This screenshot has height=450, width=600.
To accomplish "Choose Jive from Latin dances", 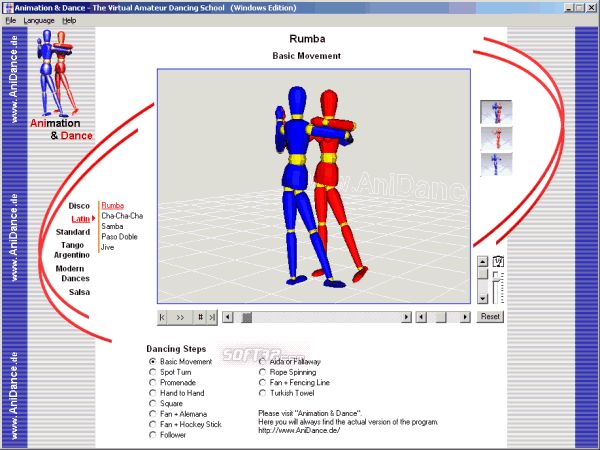I will coord(108,247).
